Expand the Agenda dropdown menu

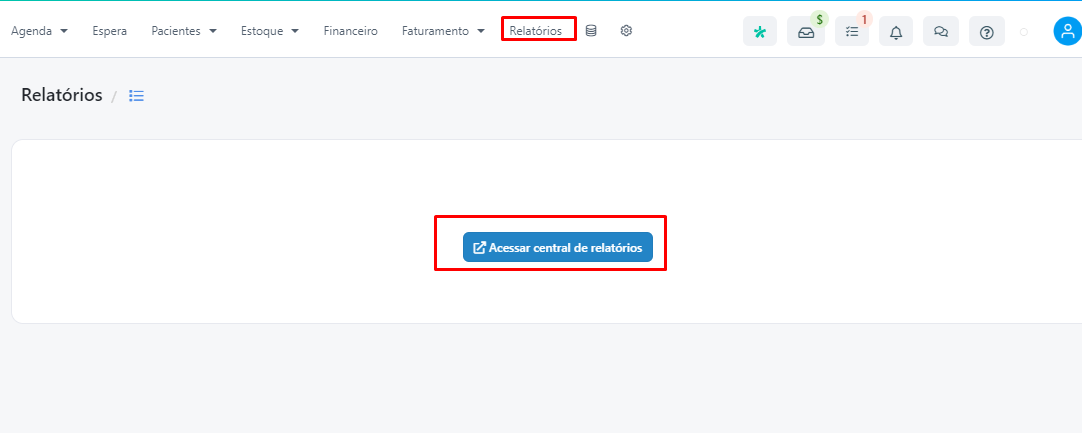tap(39, 31)
